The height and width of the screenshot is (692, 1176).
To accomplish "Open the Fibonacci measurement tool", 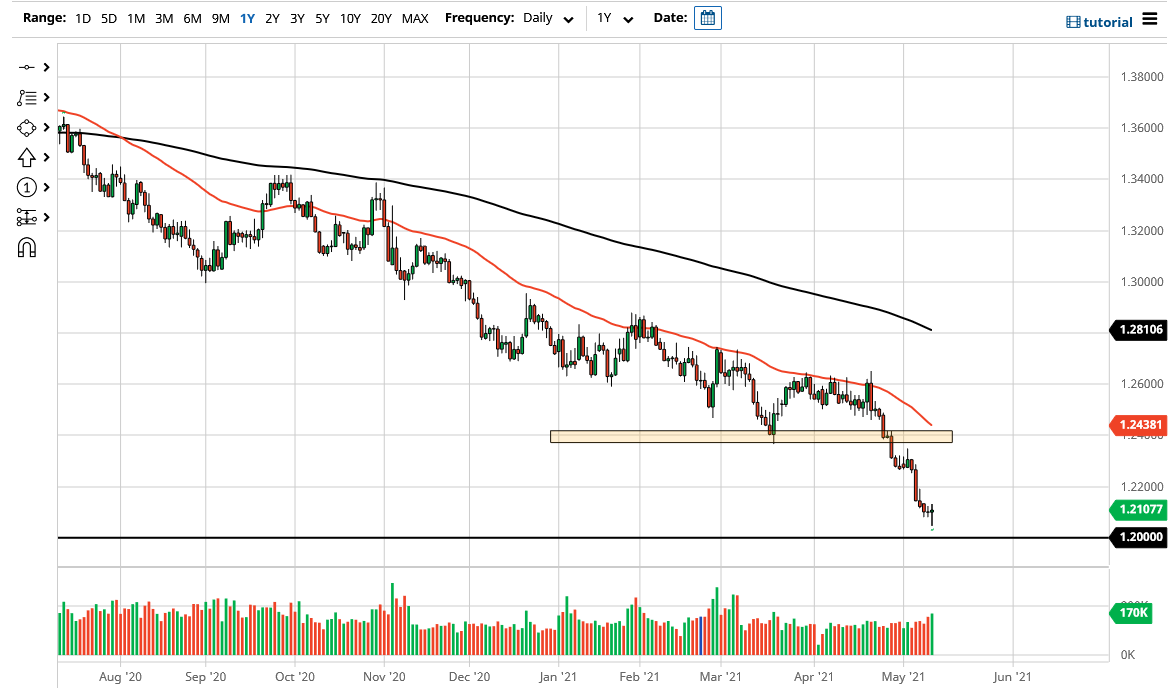I will (27, 217).
